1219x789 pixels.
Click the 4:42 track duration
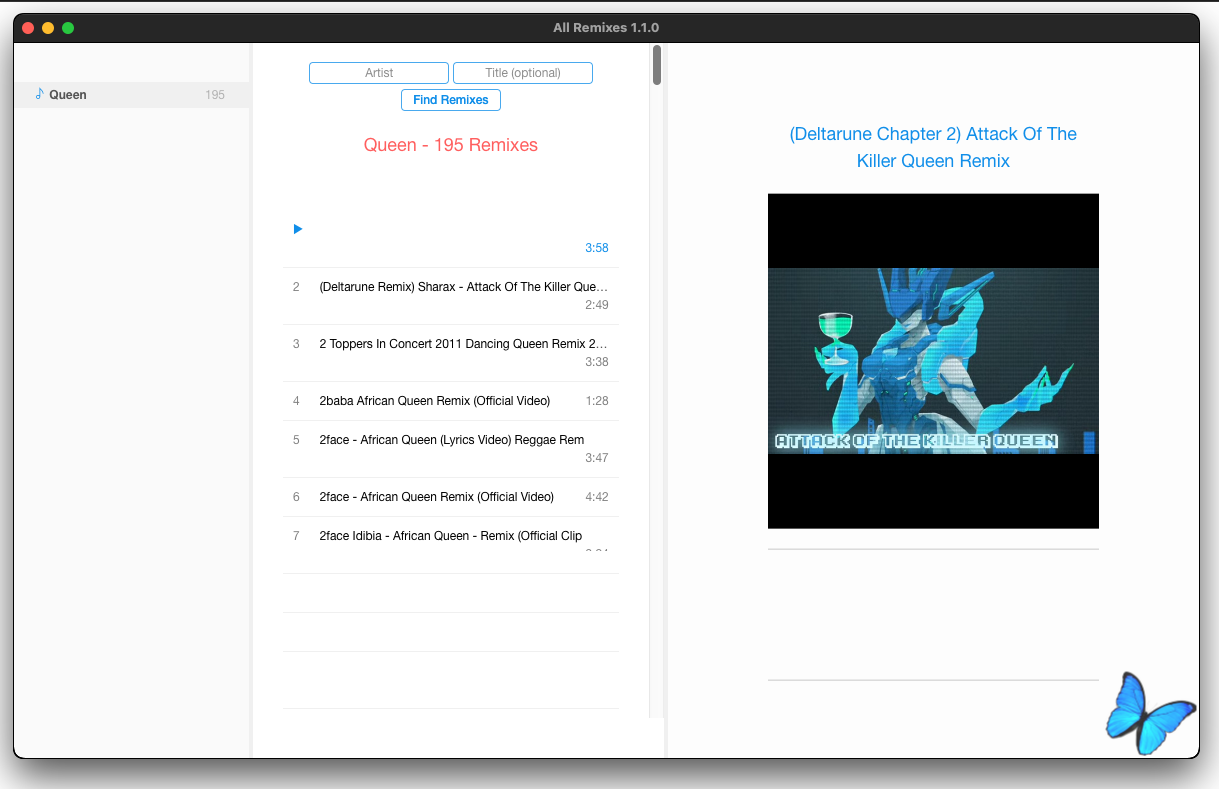click(597, 497)
